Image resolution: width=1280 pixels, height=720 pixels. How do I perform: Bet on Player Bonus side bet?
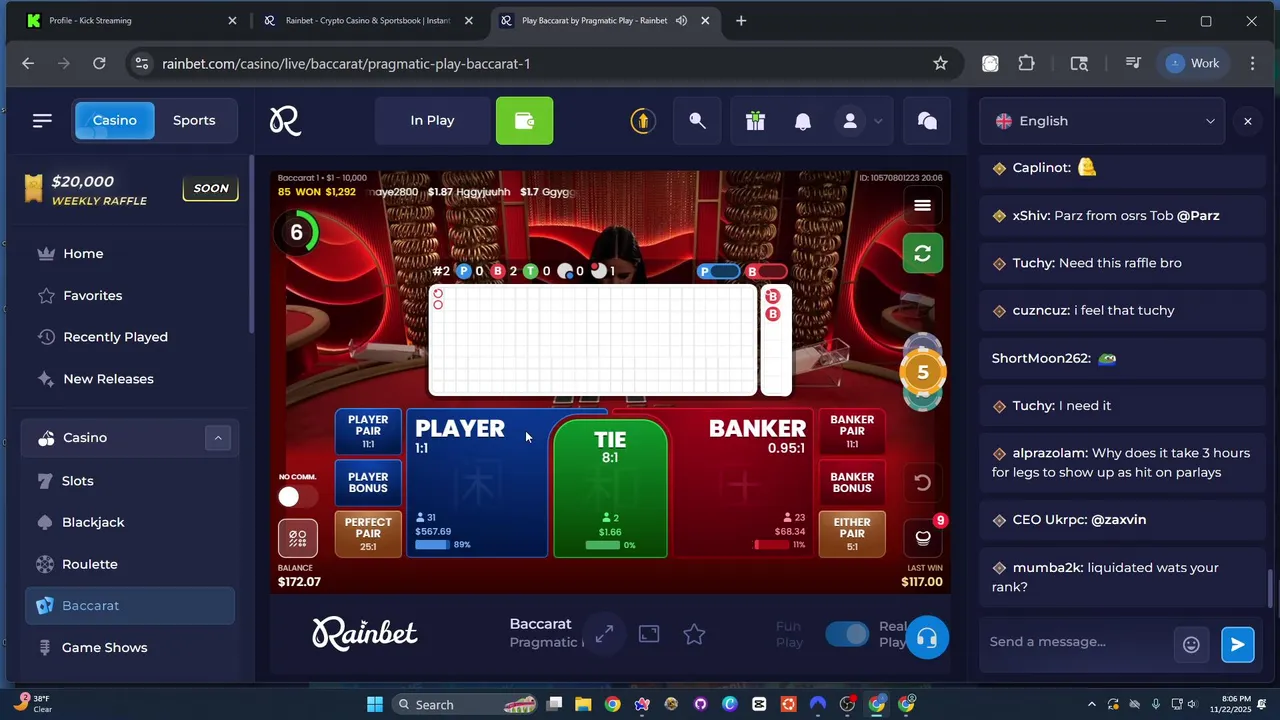click(368, 483)
